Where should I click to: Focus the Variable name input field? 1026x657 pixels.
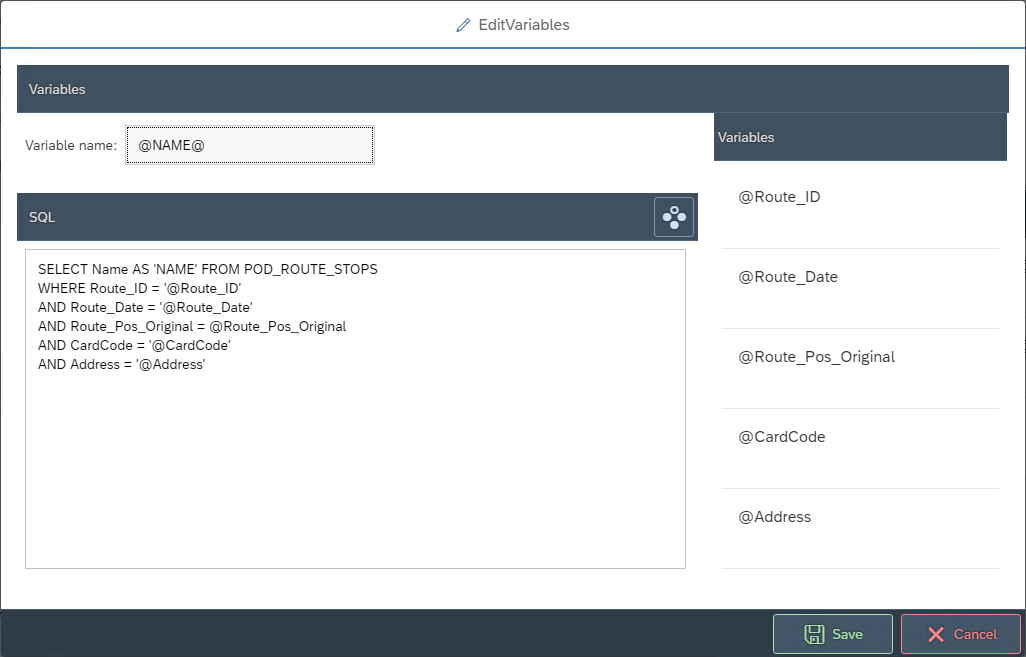click(x=250, y=145)
